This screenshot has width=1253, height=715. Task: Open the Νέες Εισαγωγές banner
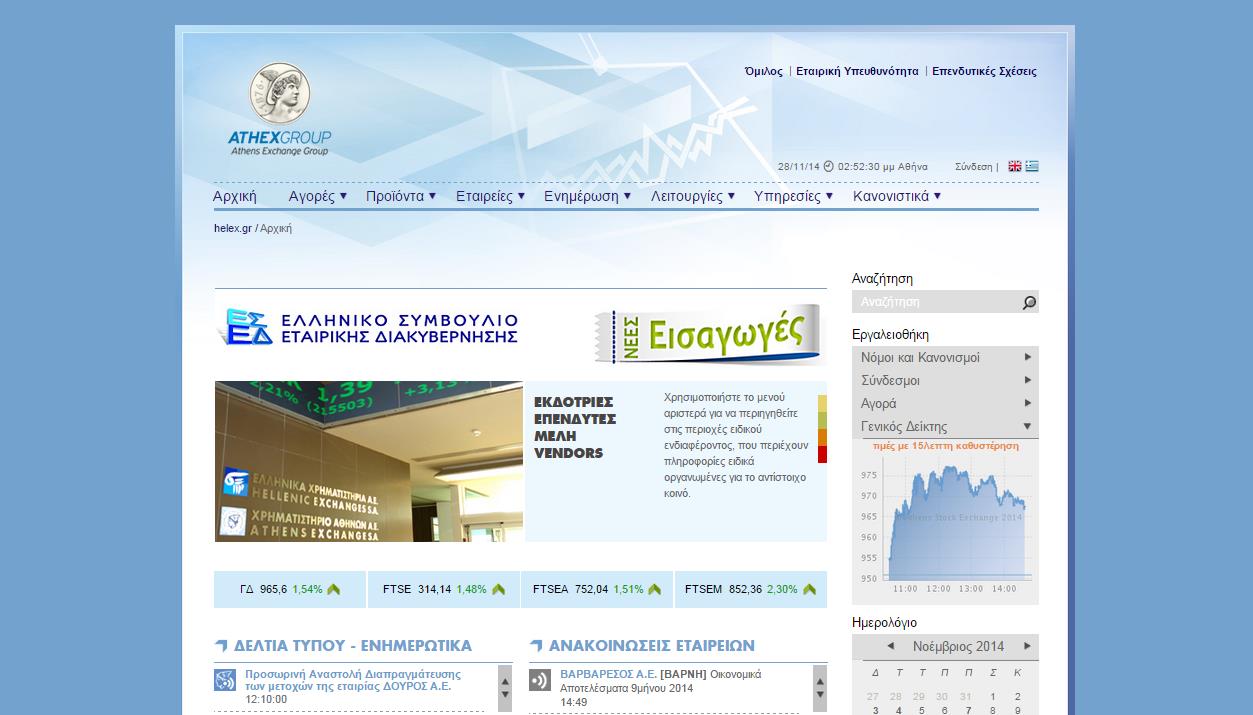pyautogui.click(x=708, y=334)
